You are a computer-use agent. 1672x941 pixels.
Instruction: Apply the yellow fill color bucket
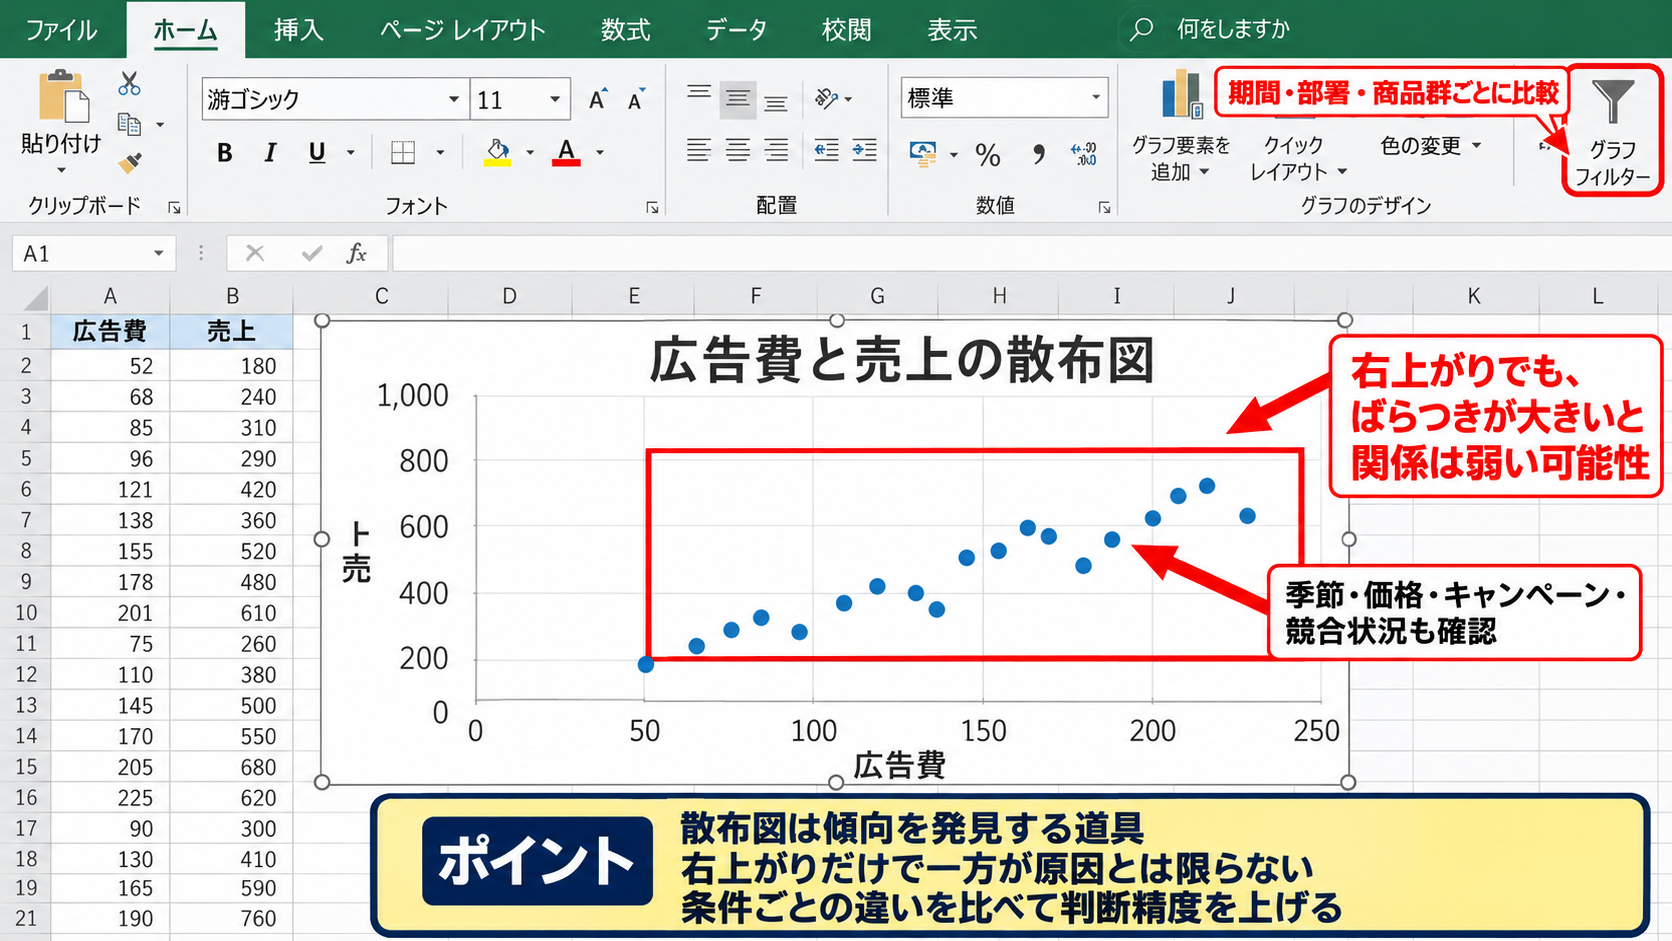tap(498, 153)
